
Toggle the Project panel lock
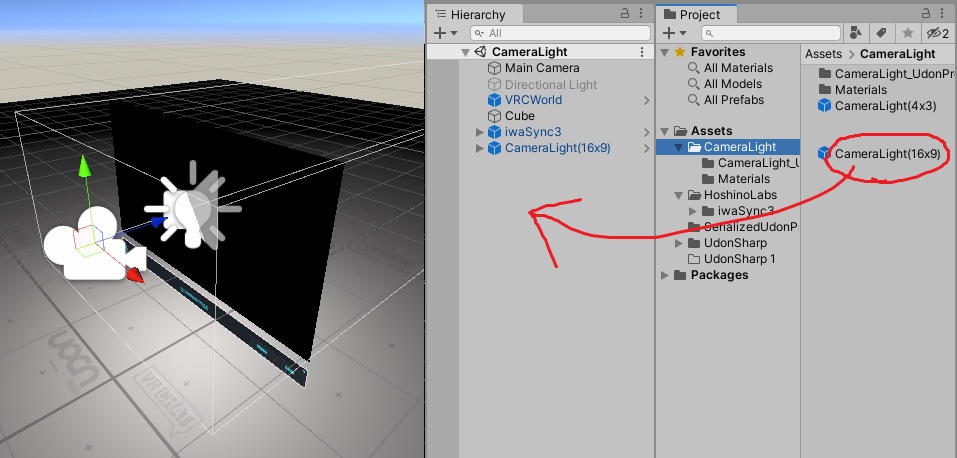(x=928, y=13)
